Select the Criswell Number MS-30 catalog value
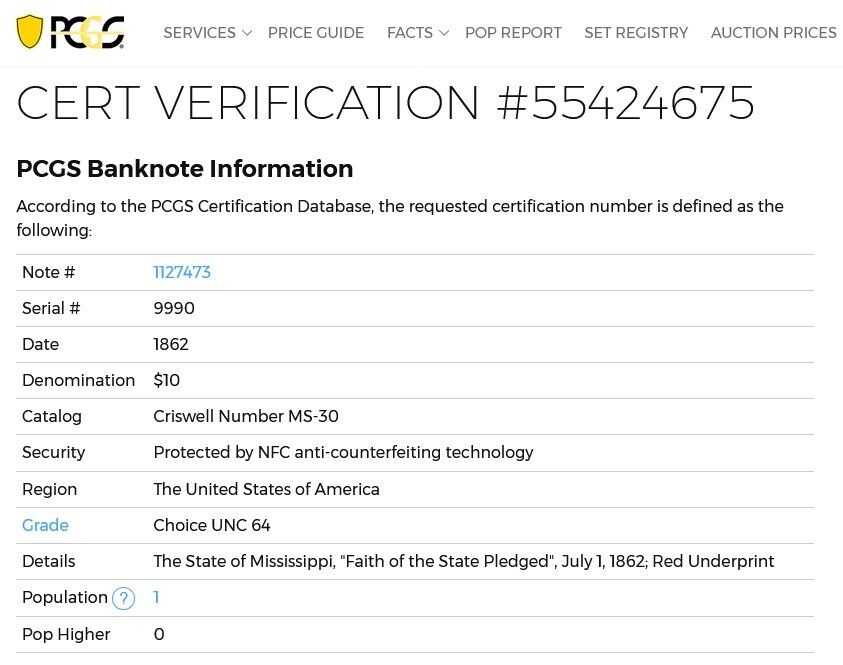The height and width of the screenshot is (665, 843). pos(246,416)
